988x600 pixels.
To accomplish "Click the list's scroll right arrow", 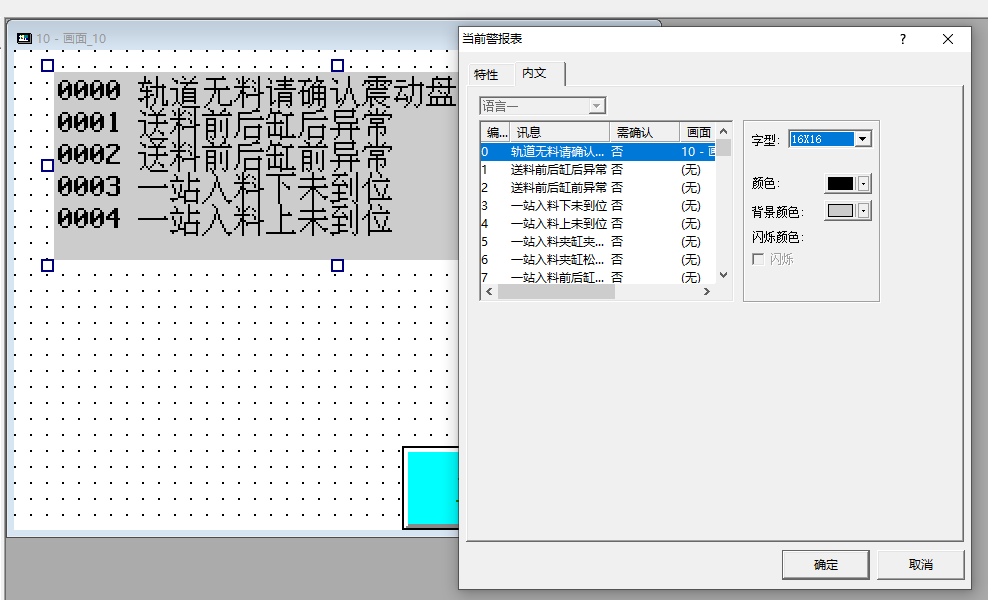I will click(x=706, y=292).
